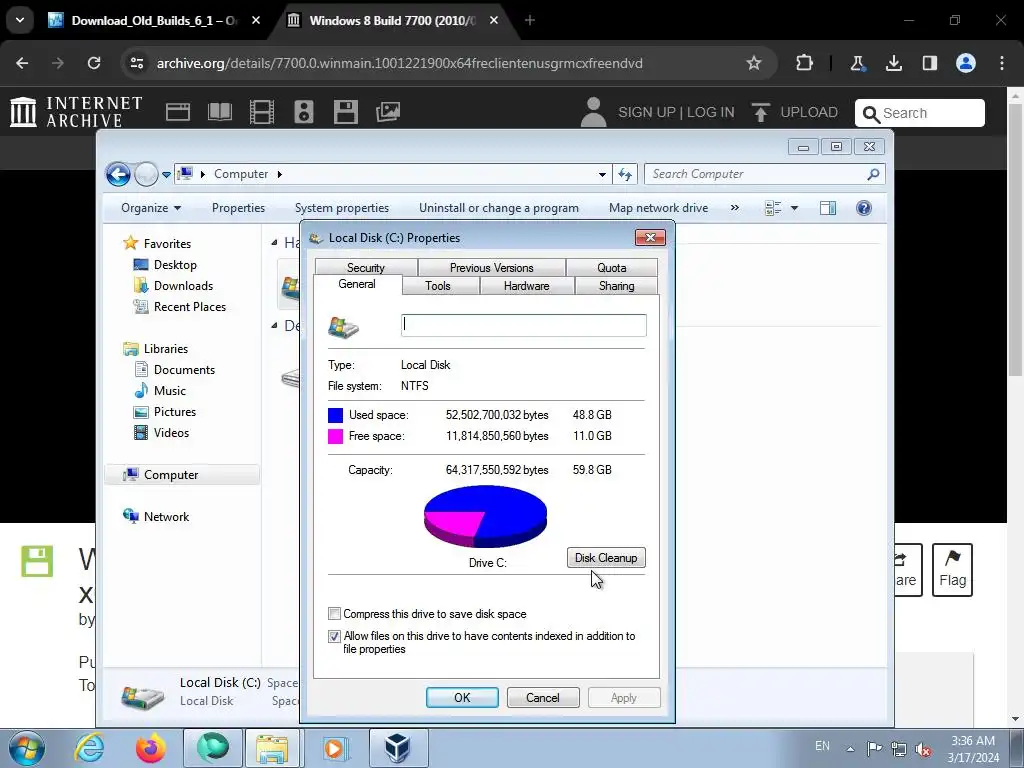
Task: Toggle the preview pane icon
Action: (827, 208)
